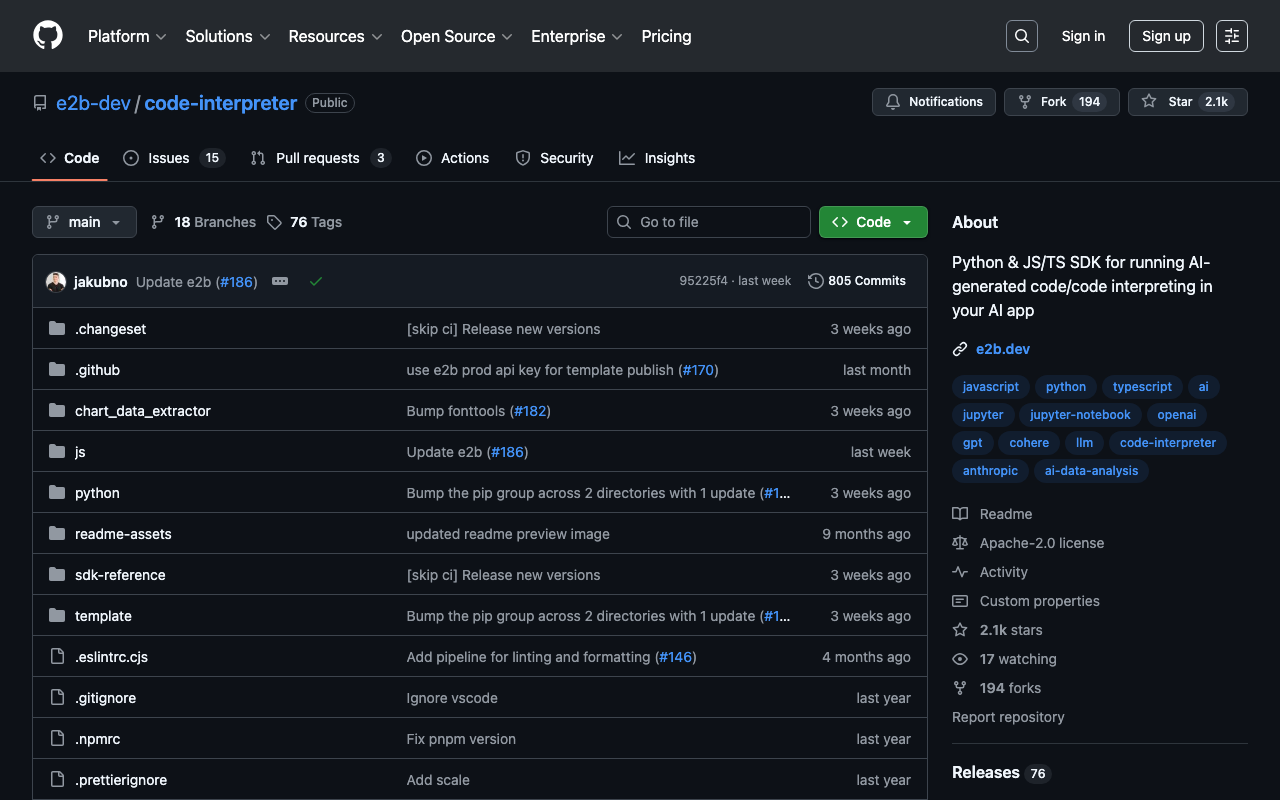Image resolution: width=1280 pixels, height=800 pixels.
Task: Click the Notifications bell button
Action: pos(934,102)
